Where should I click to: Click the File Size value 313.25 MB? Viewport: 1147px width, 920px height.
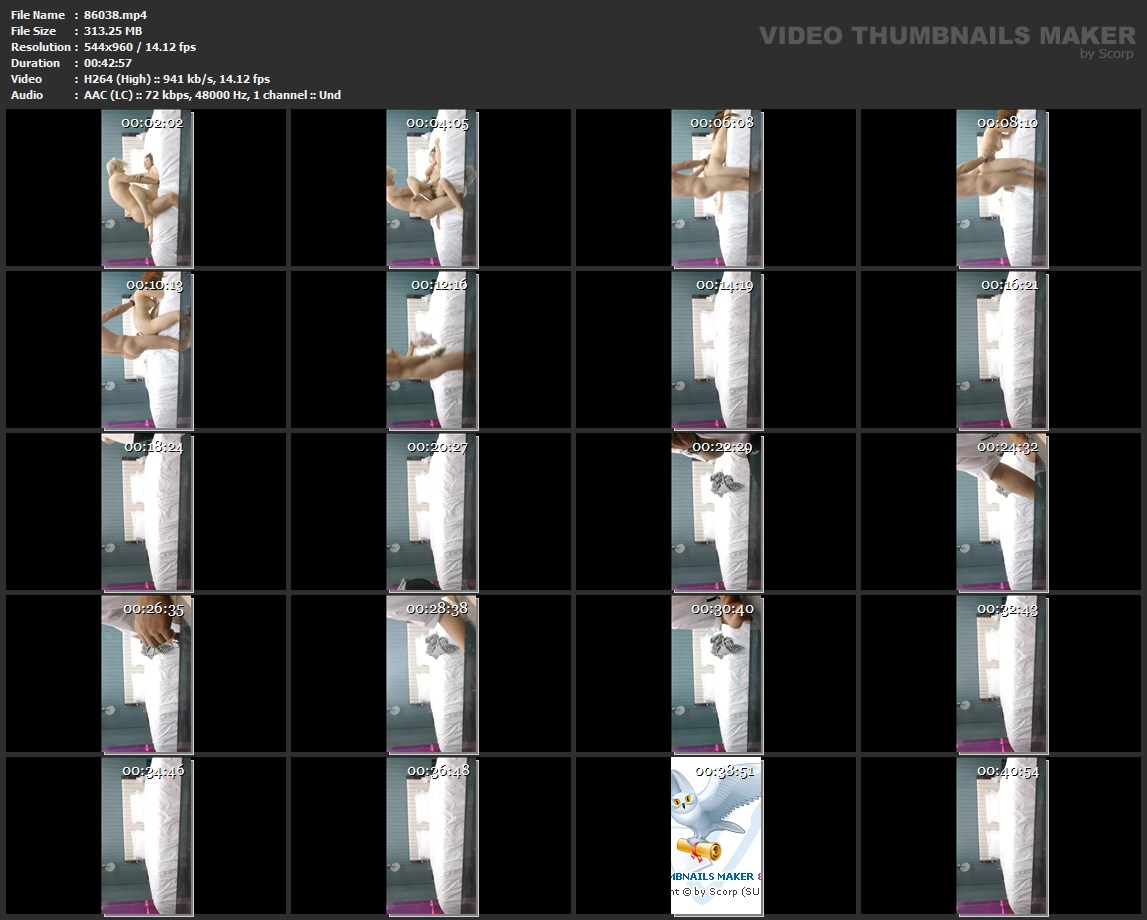(113, 31)
